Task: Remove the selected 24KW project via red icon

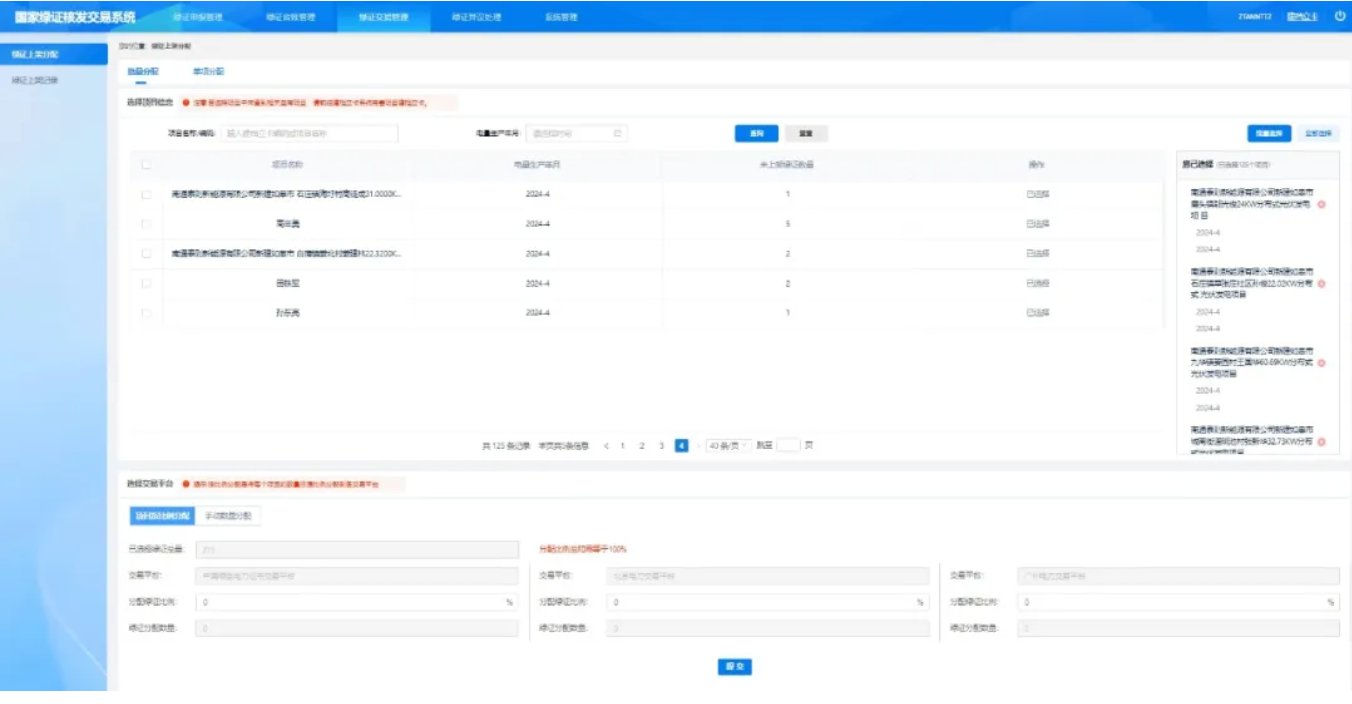Action: pyautogui.click(x=1322, y=204)
